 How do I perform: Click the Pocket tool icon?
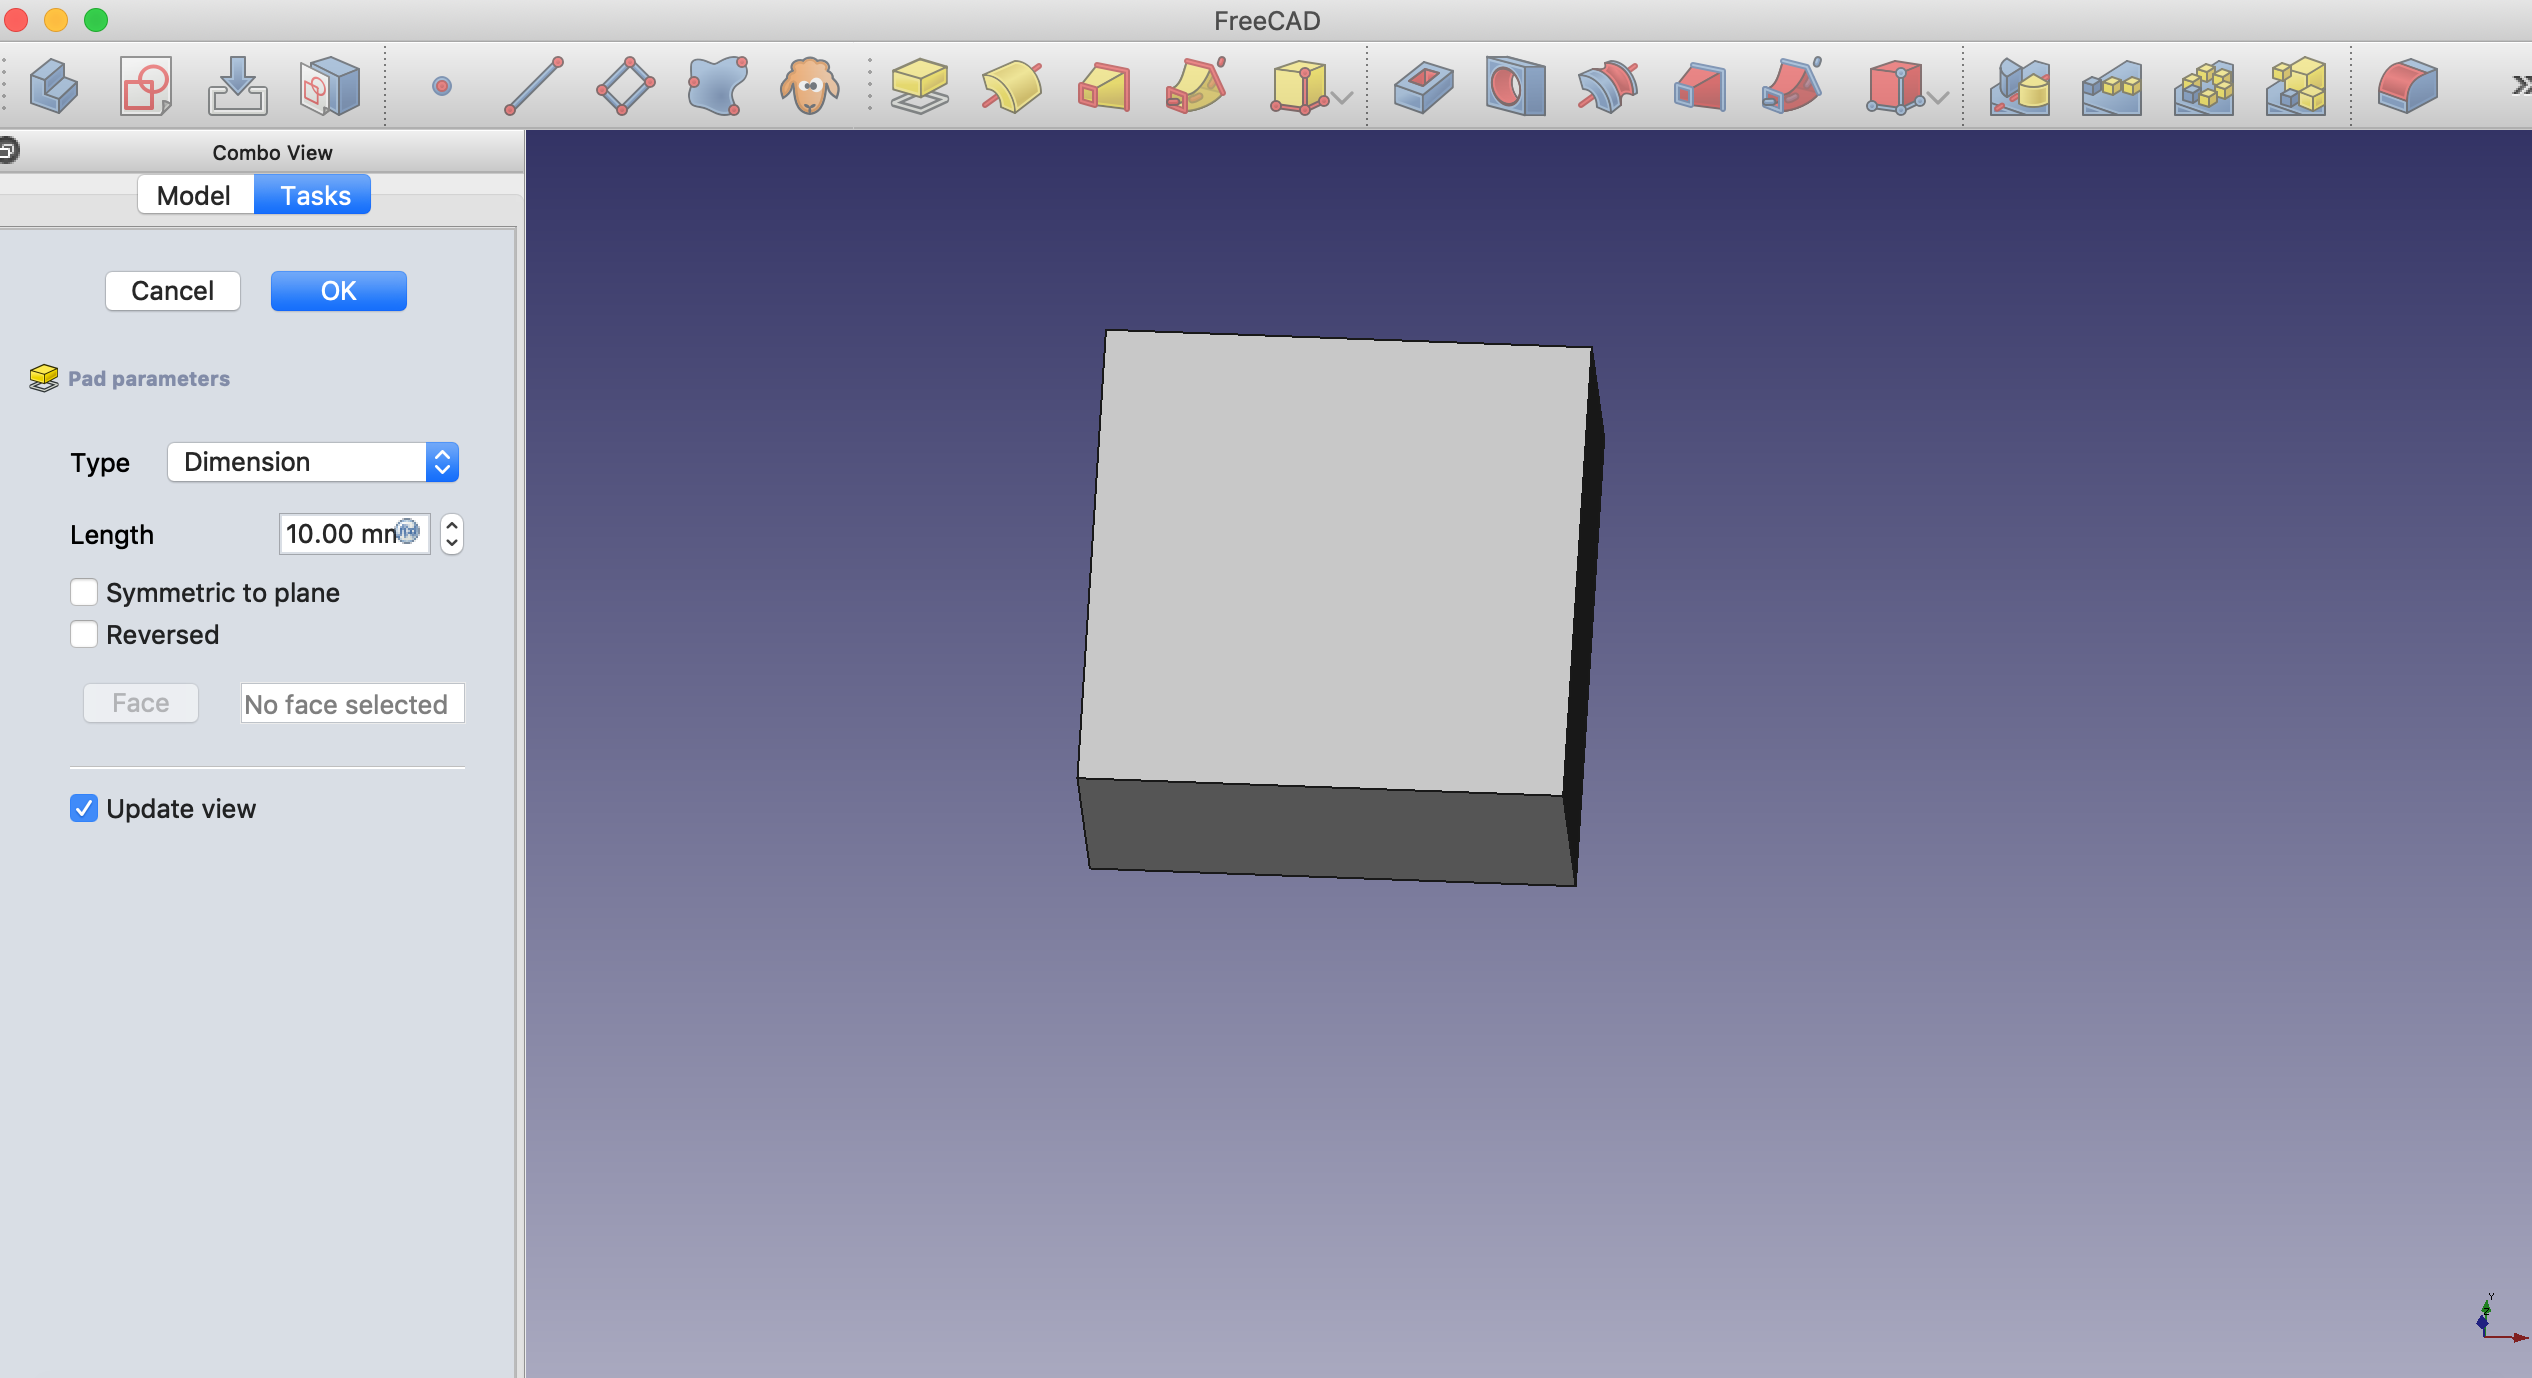click(1423, 86)
